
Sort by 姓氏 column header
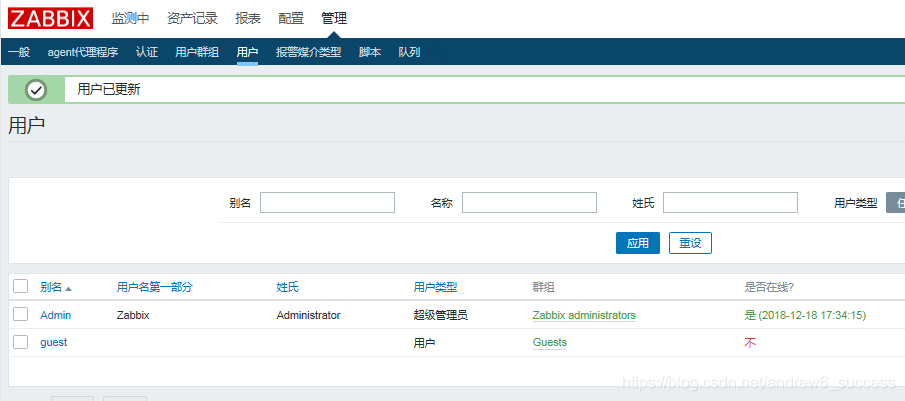pyautogui.click(x=287, y=287)
